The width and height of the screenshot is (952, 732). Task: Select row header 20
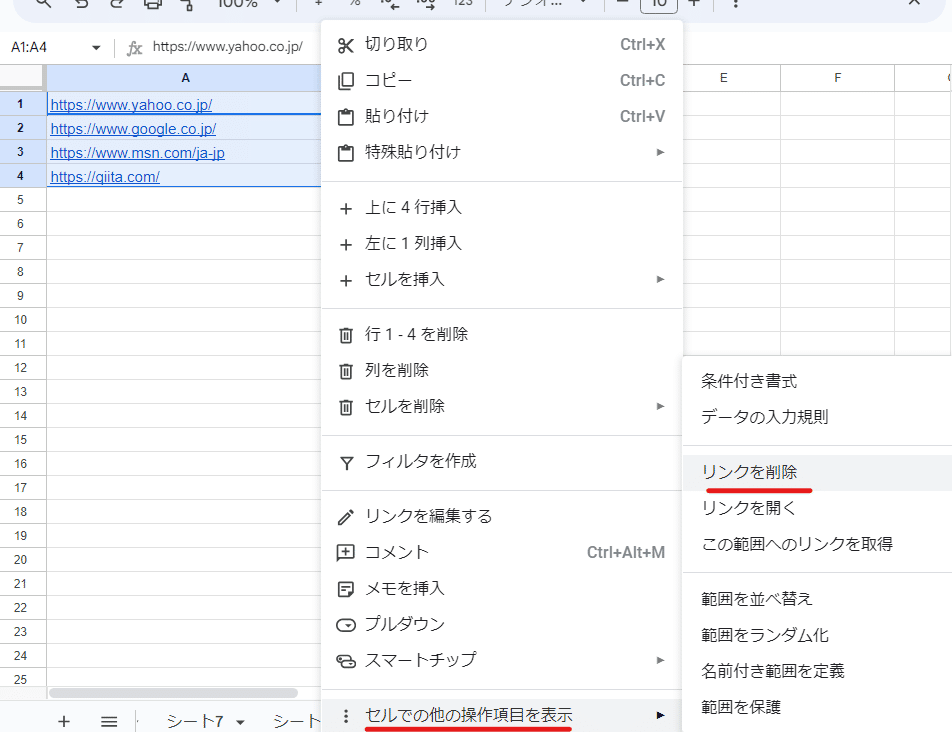pyautogui.click(x=21, y=560)
